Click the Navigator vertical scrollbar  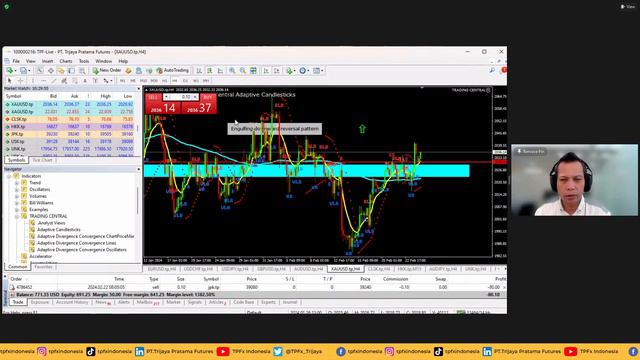coord(138,200)
